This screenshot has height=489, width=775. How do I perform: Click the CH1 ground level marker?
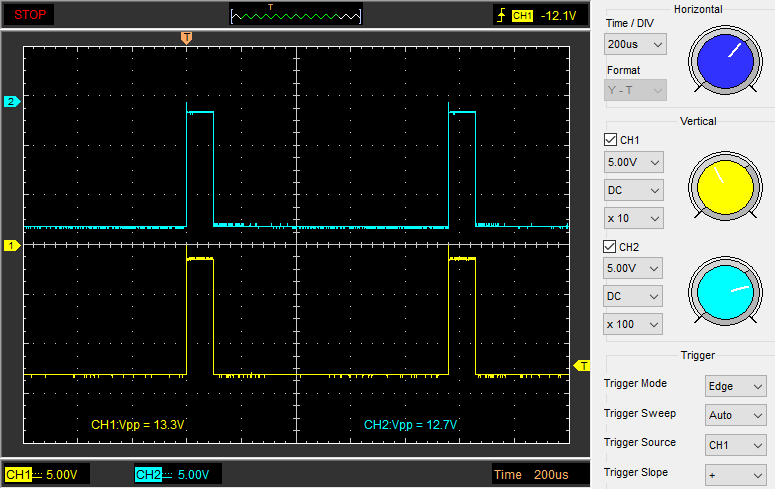pyautogui.click(x=12, y=245)
